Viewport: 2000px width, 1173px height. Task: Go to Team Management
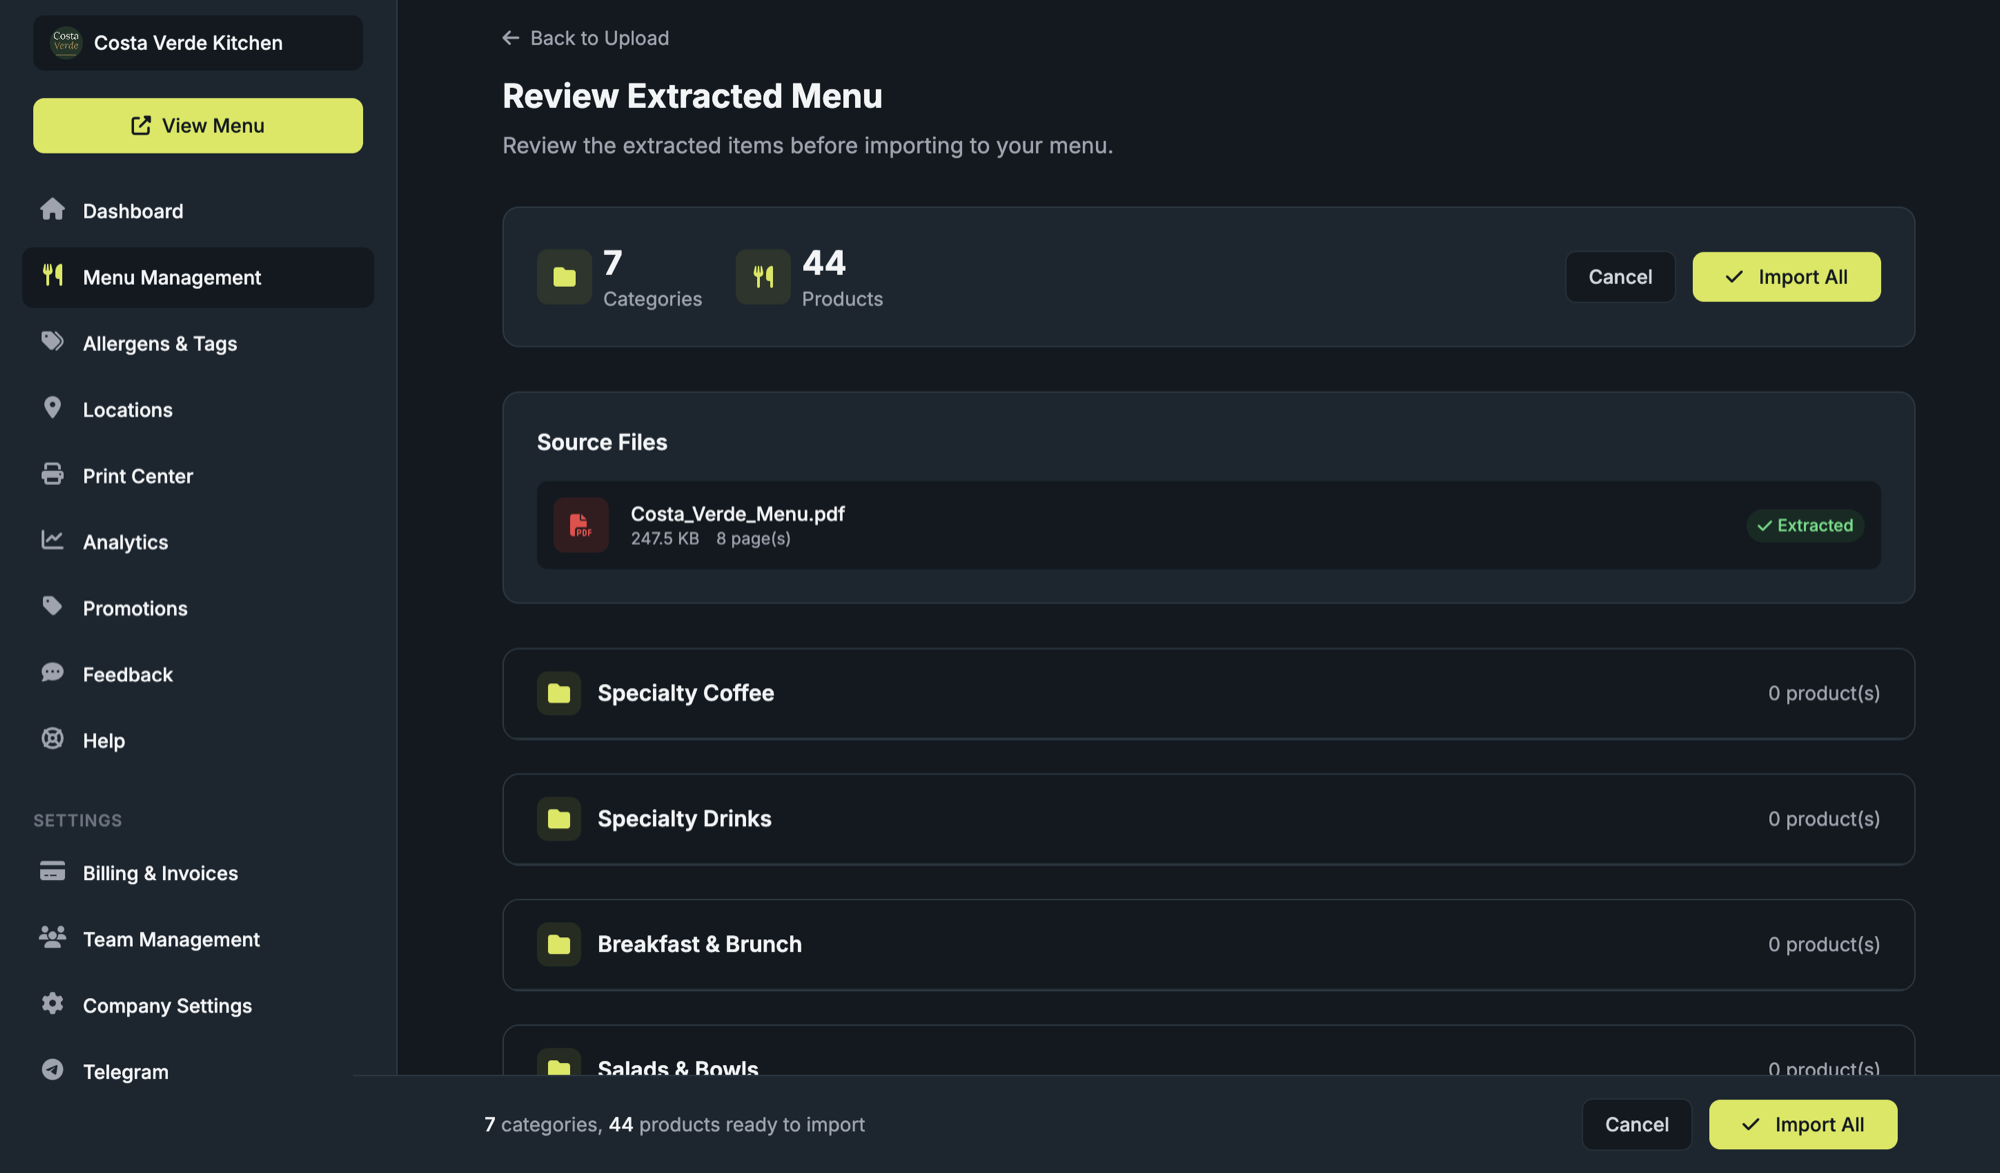[198, 939]
